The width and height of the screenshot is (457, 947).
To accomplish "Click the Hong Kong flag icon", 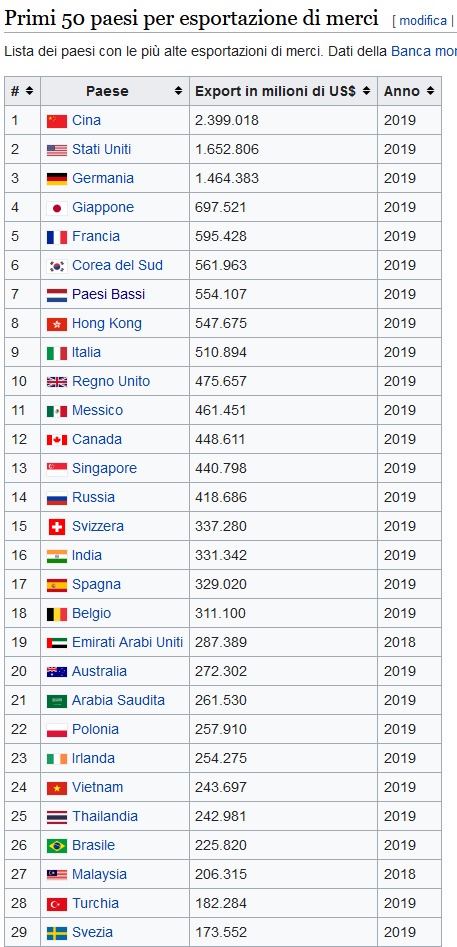I will [x=57, y=324].
